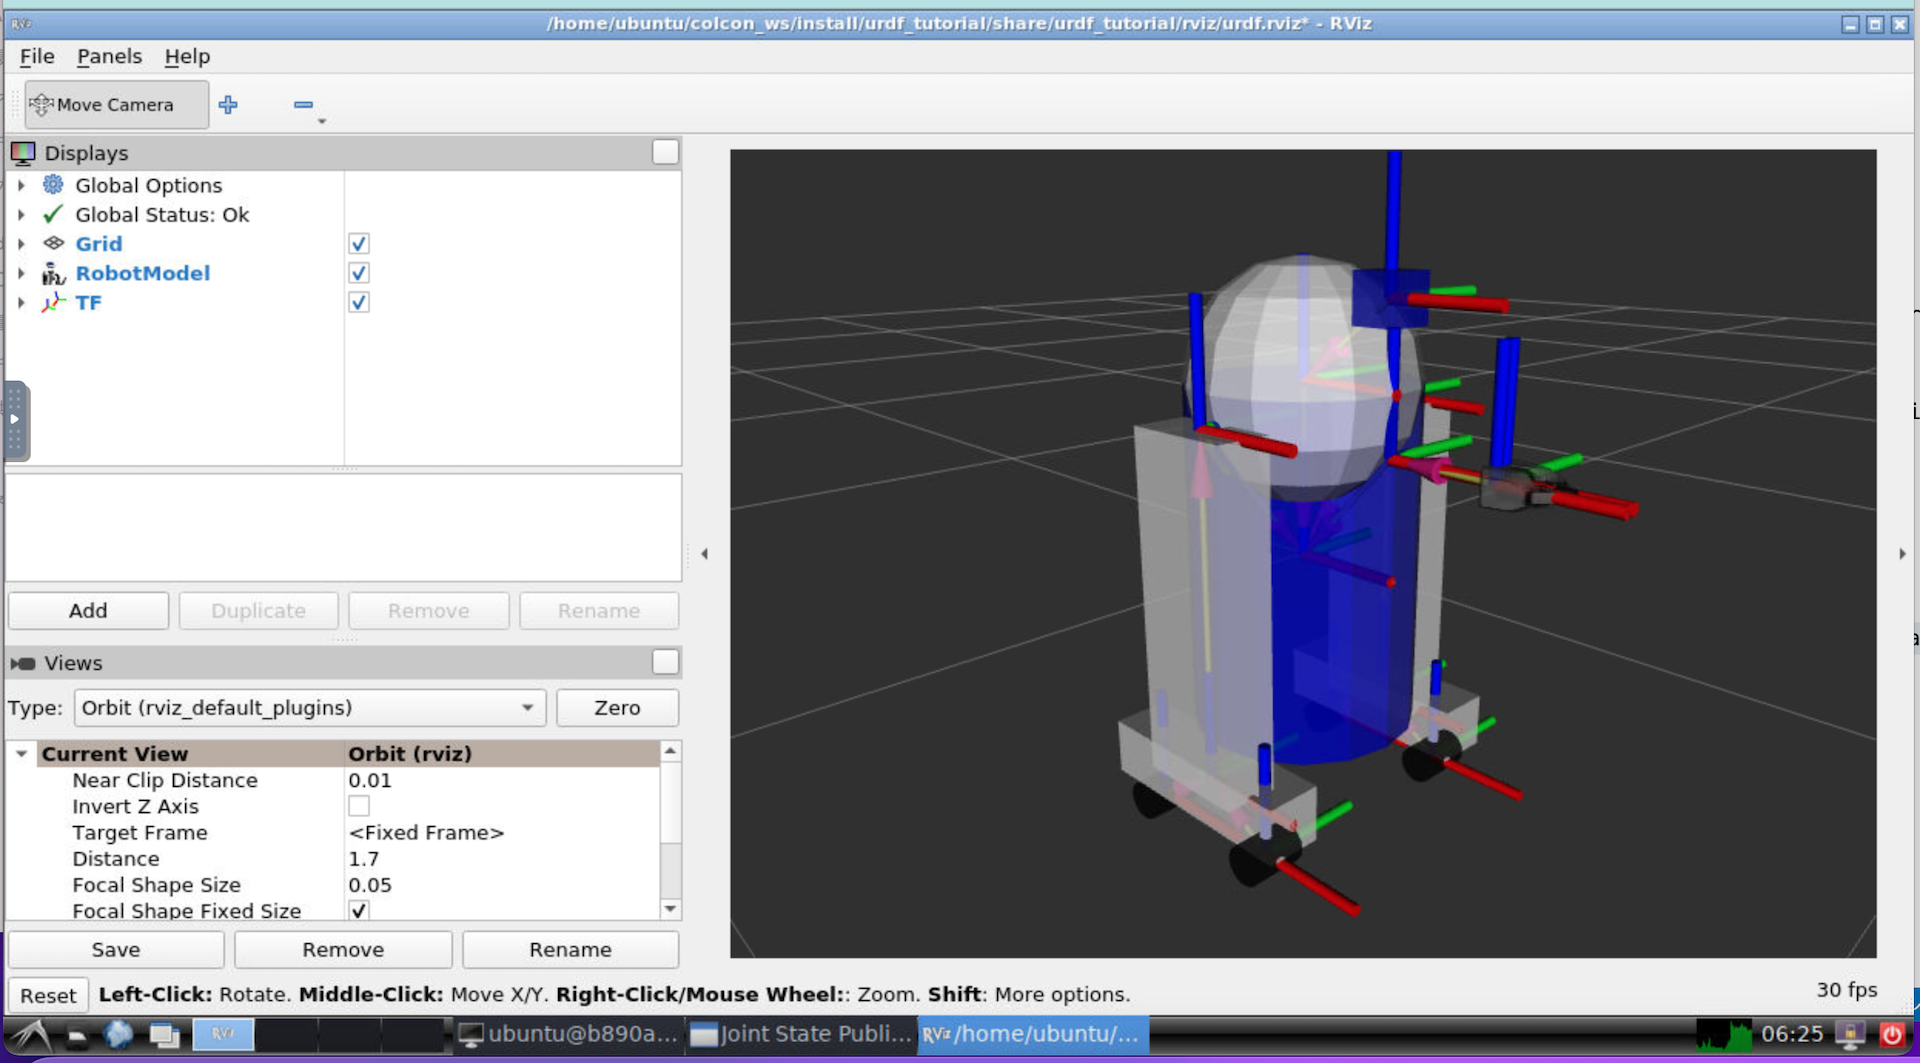Click the Focal Shape Size value 0.05
This screenshot has width=1920, height=1063.
tap(370, 885)
